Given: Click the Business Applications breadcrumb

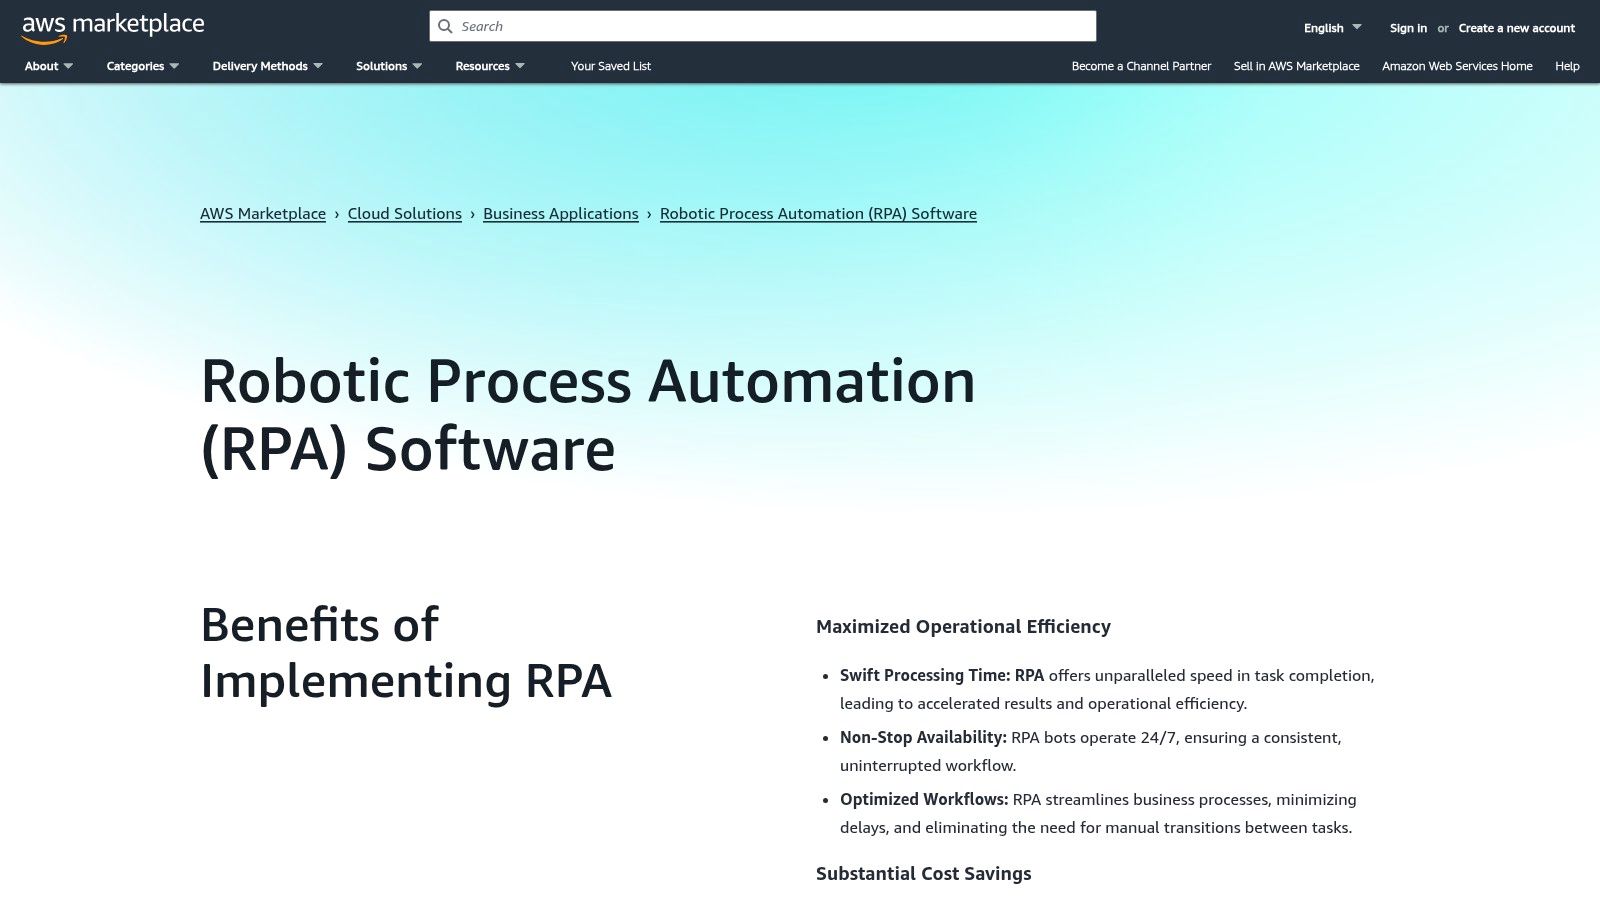Looking at the screenshot, I should (x=561, y=213).
